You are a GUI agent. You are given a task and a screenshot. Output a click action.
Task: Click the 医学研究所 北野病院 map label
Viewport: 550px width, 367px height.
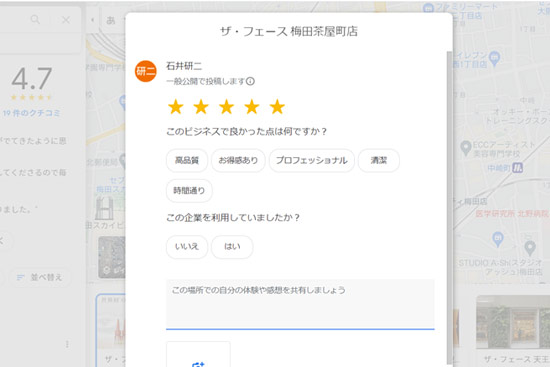512,213
